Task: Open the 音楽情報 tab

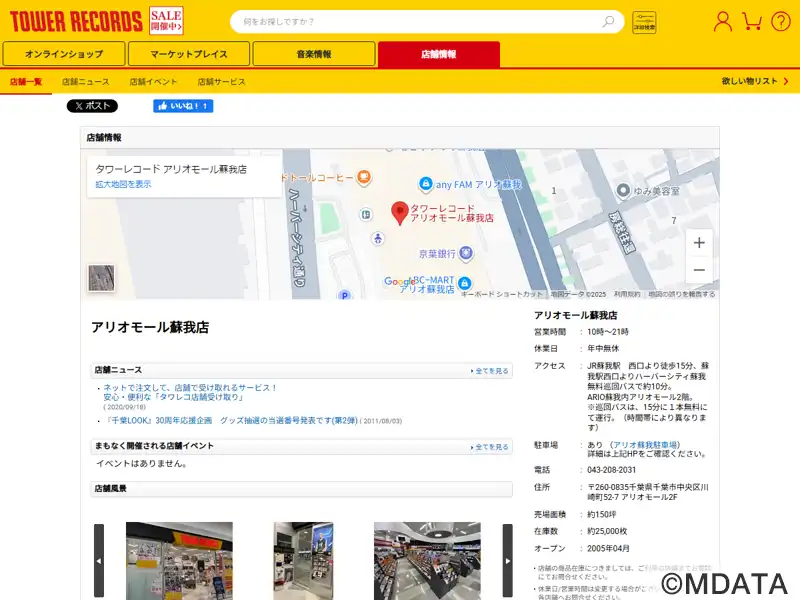Action: (314, 54)
